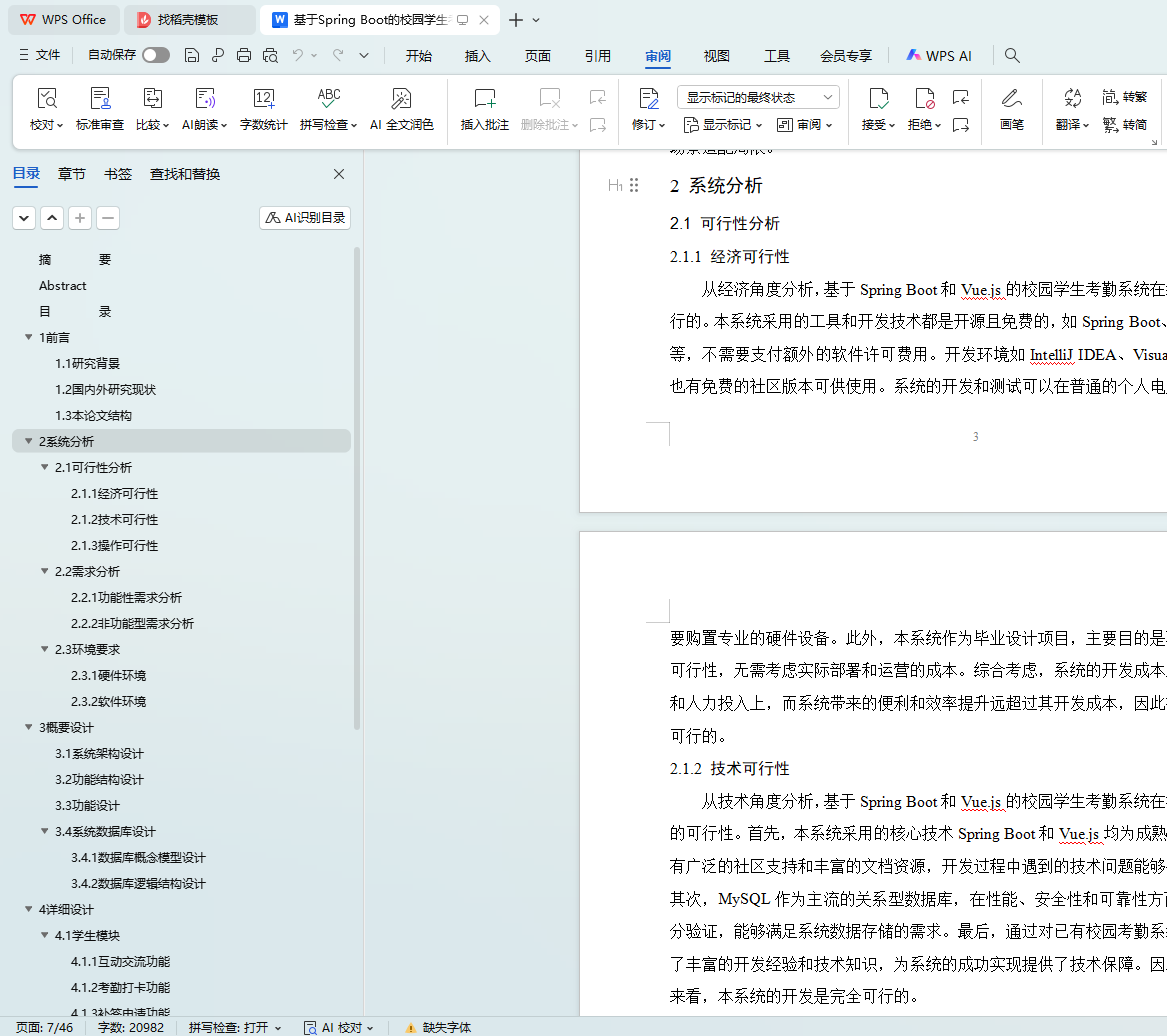Viewport: 1167px width, 1036px height.
Task: Collapse the 3.4系统数据库设计 outline node
Action: coord(45,832)
